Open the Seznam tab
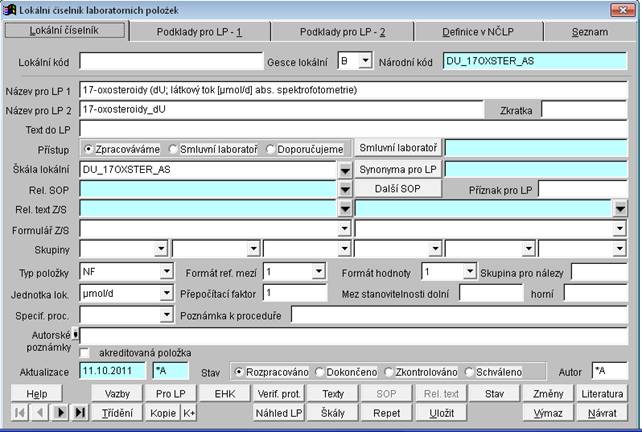 click(x=589, y=32)
